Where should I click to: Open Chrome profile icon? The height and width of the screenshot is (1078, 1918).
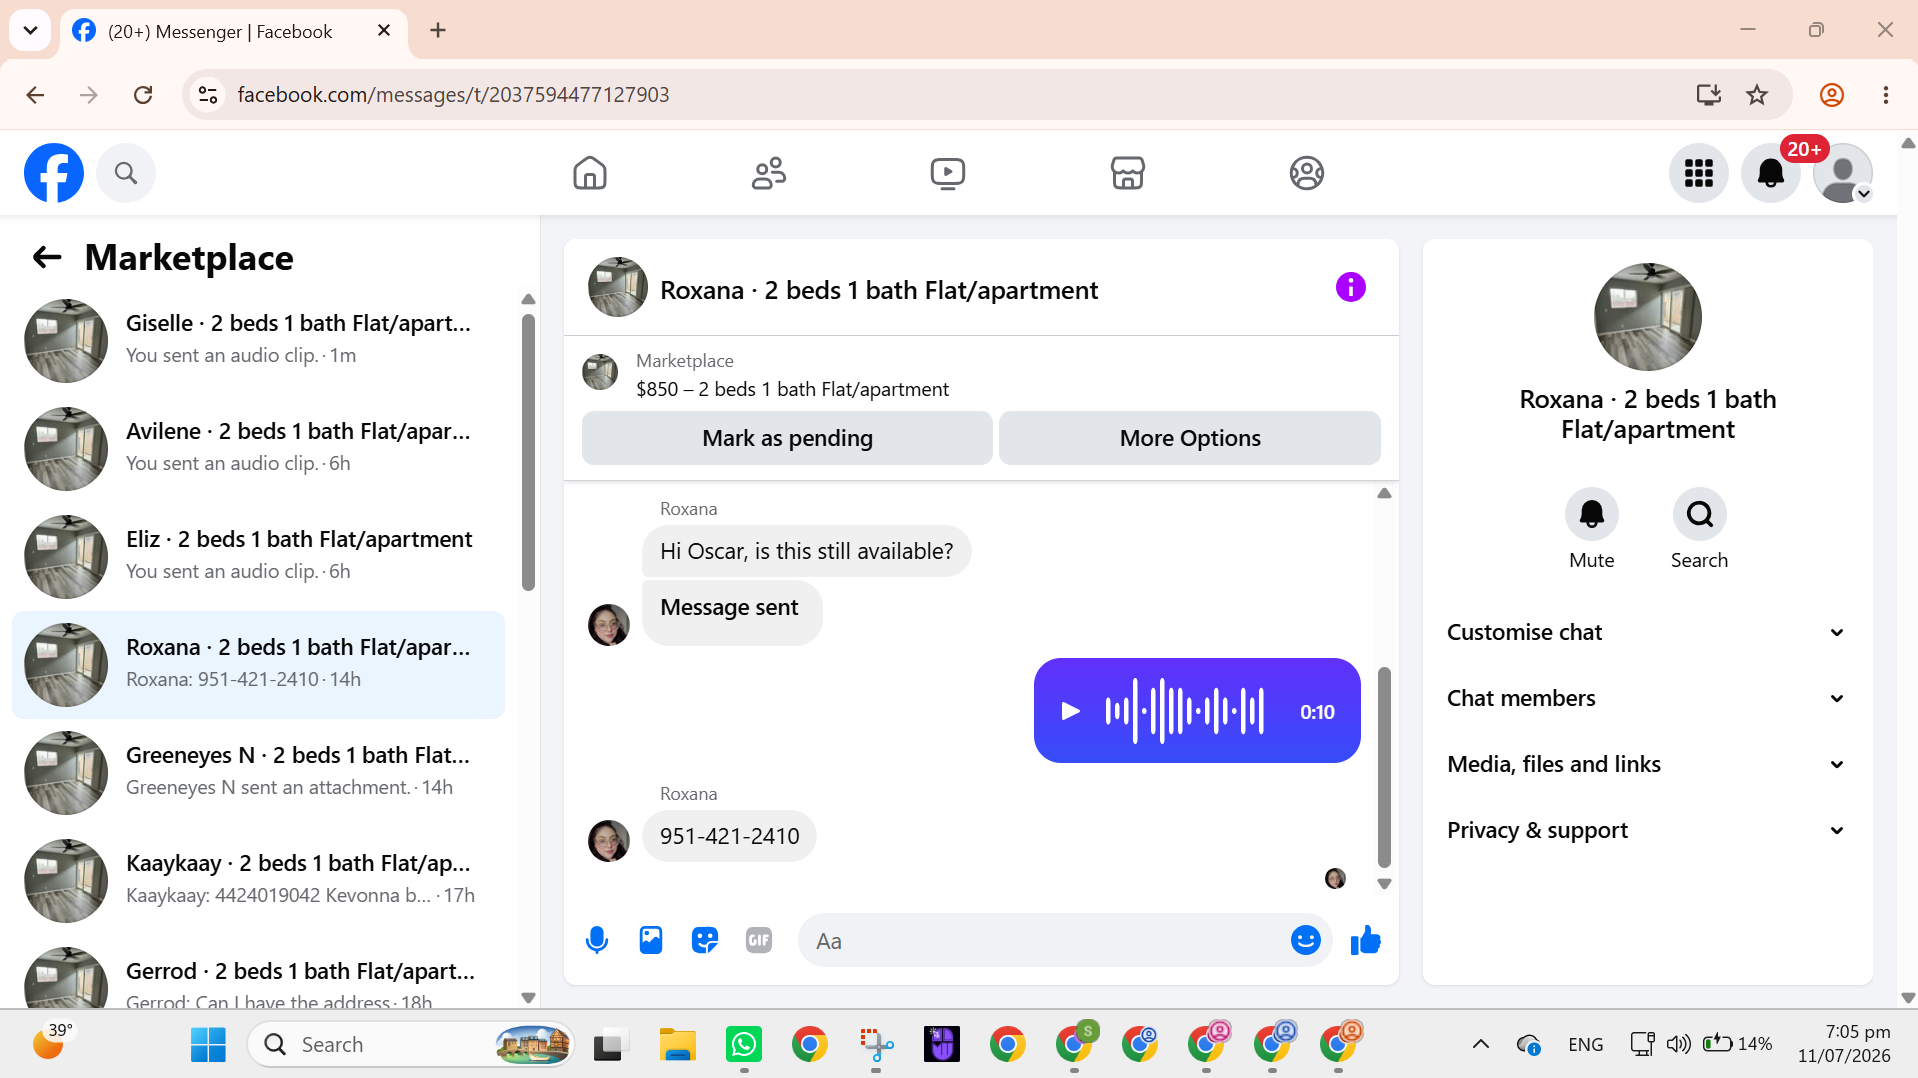(x=1831, y=95)
